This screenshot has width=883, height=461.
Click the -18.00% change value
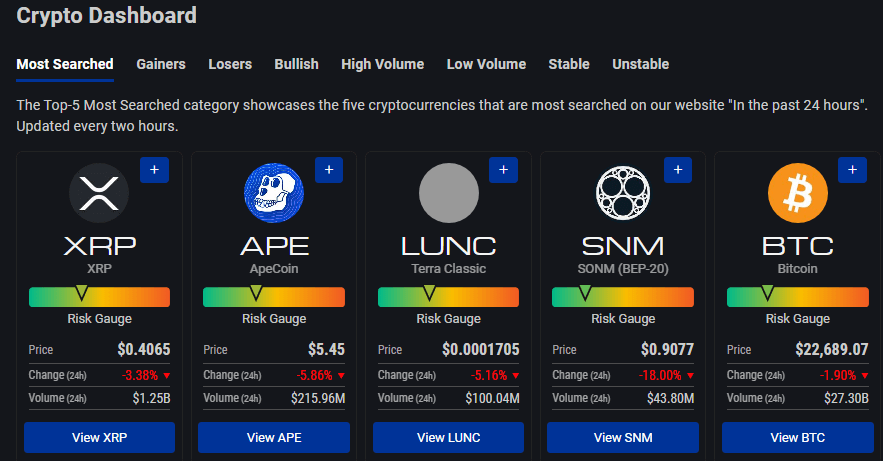coord(660,375)
